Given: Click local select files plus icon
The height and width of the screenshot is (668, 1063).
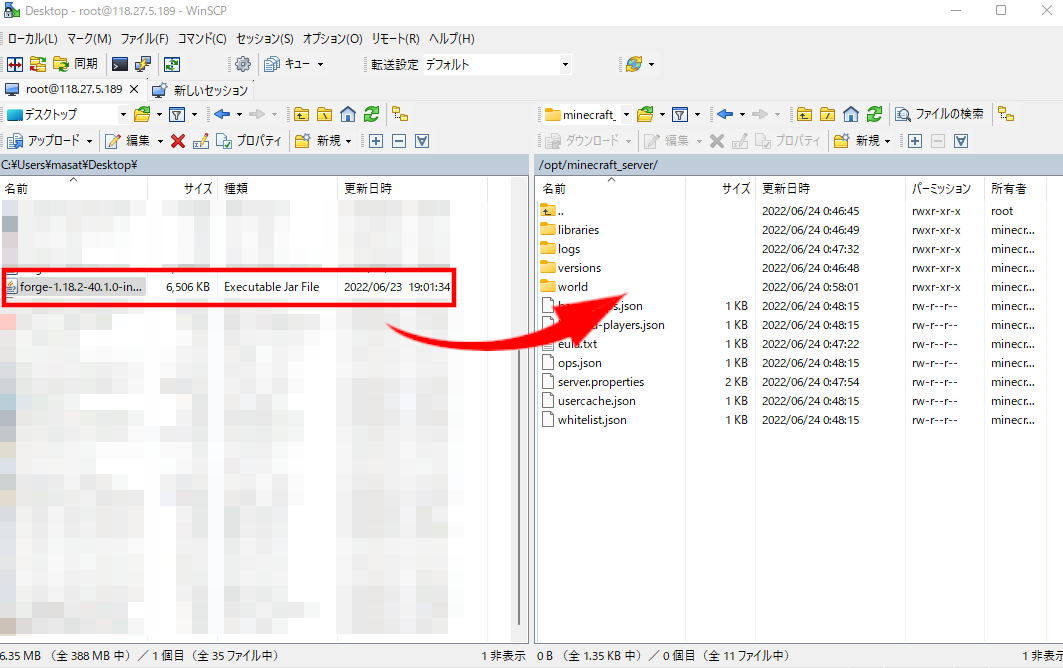Looking at the screenshot, I should coord(376,140).
